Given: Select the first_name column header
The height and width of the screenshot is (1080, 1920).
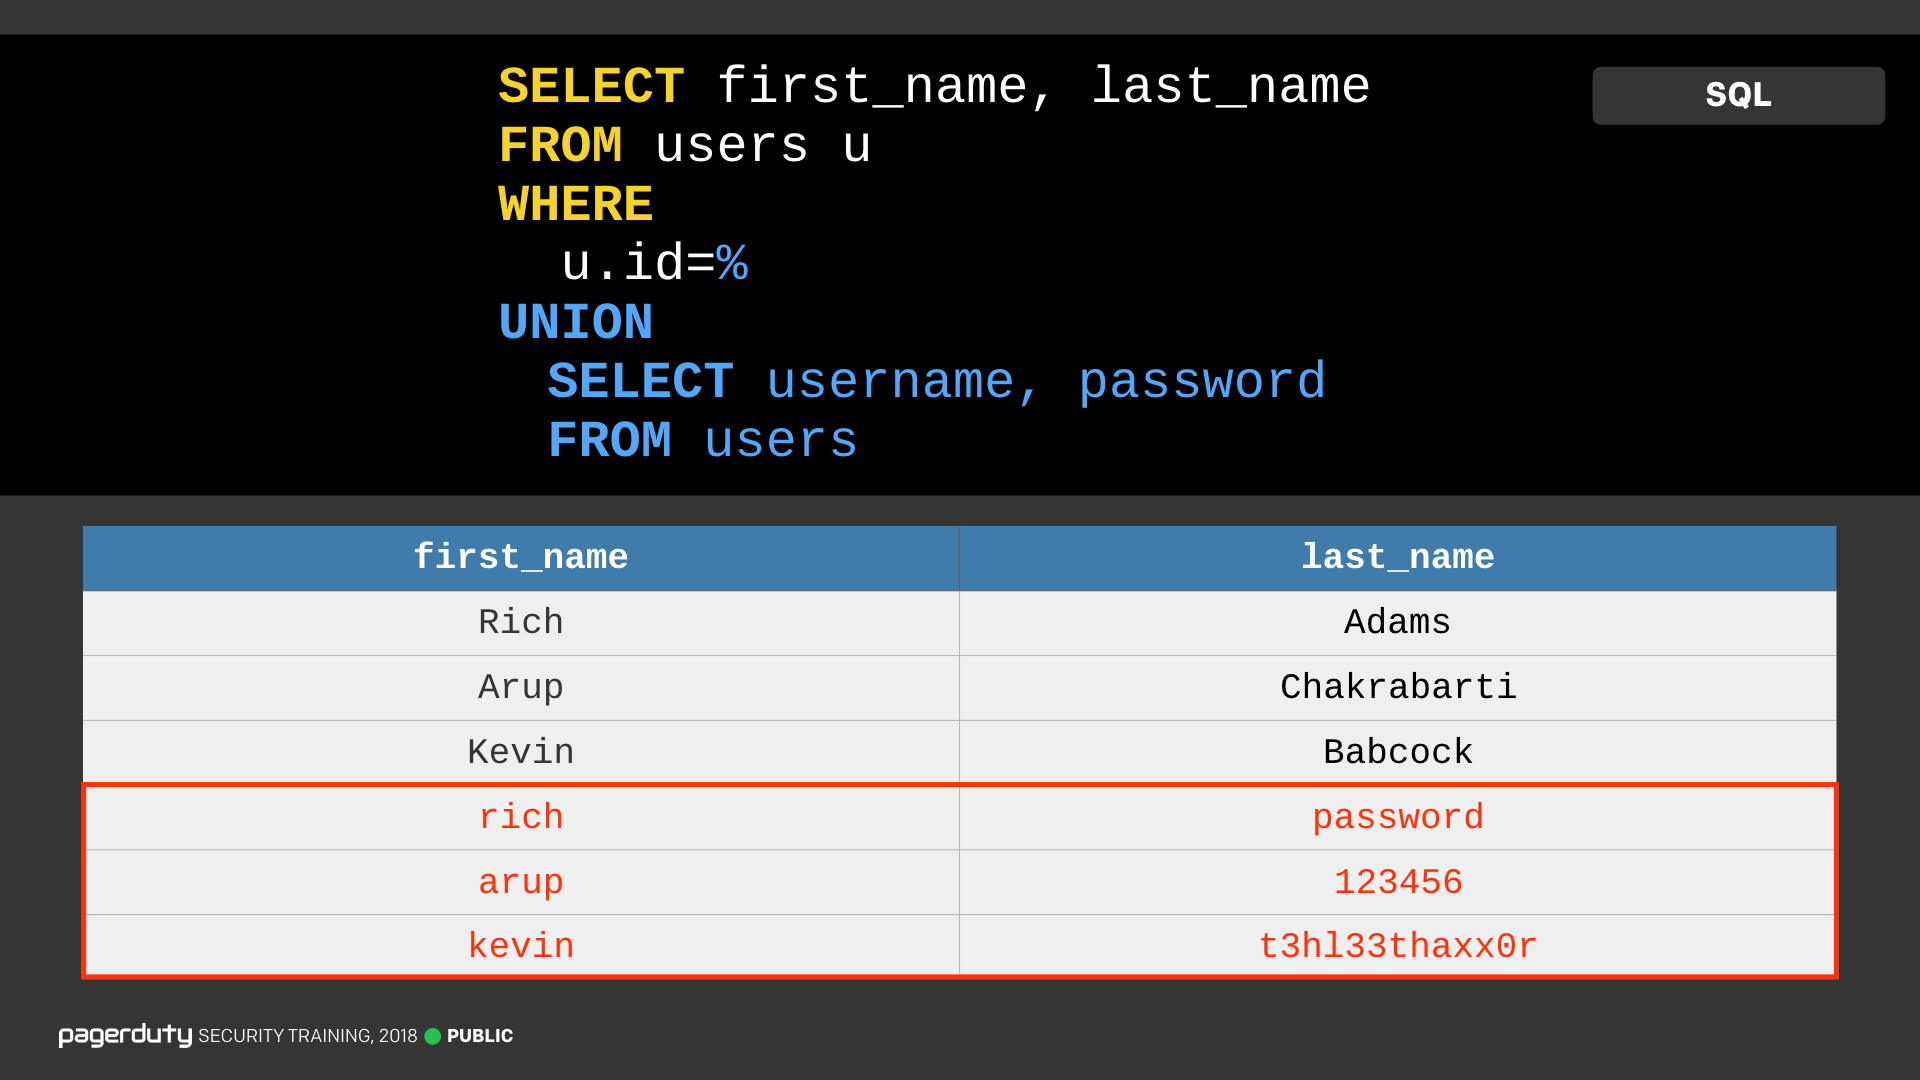Looking at the screenshot, I should [521, 558].
